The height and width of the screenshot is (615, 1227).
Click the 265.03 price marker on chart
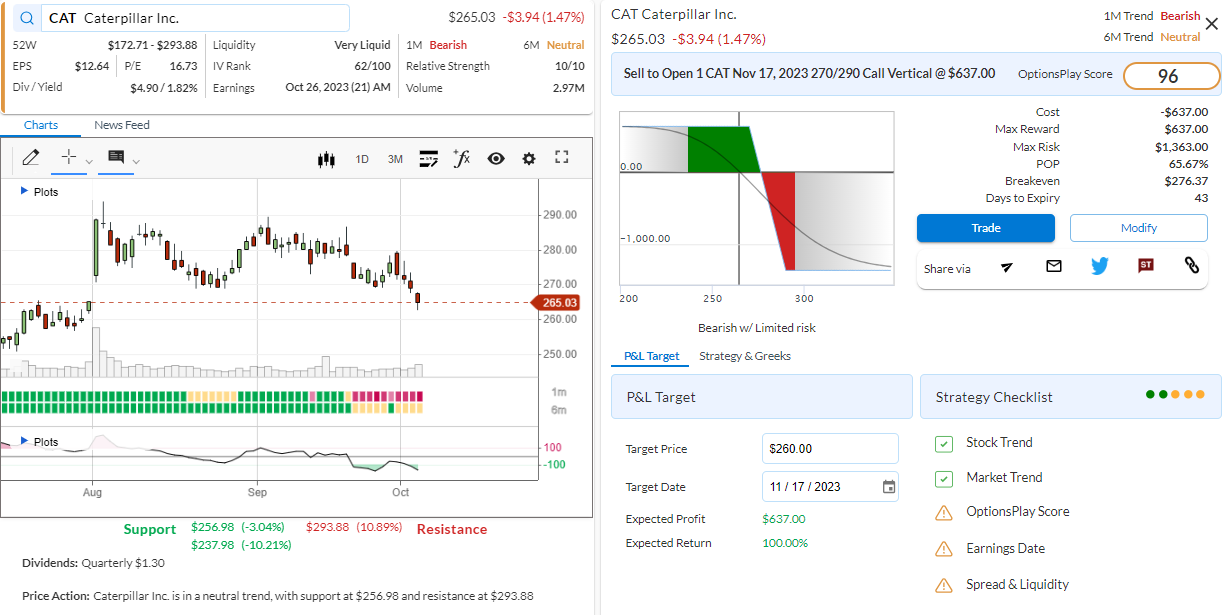[559, 302]
